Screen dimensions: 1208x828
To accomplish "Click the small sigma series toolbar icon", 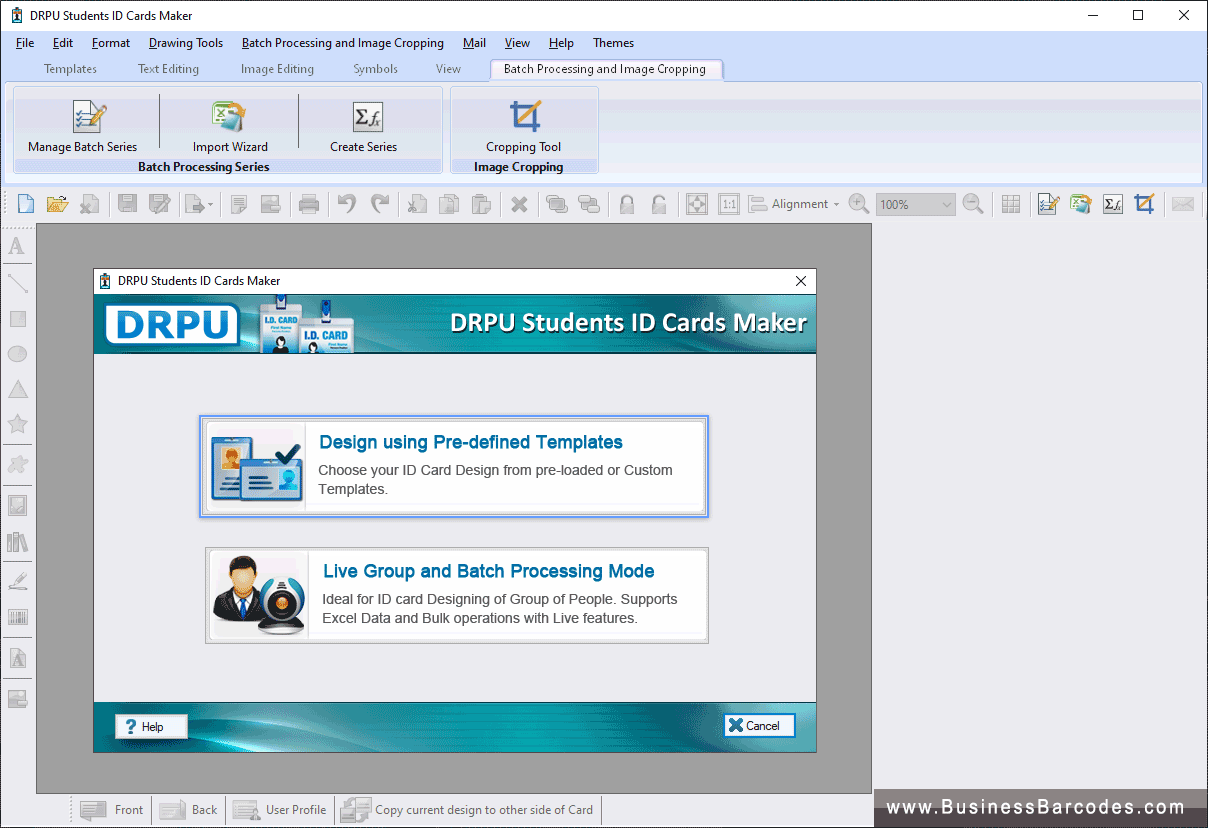I will point(1112,204).
